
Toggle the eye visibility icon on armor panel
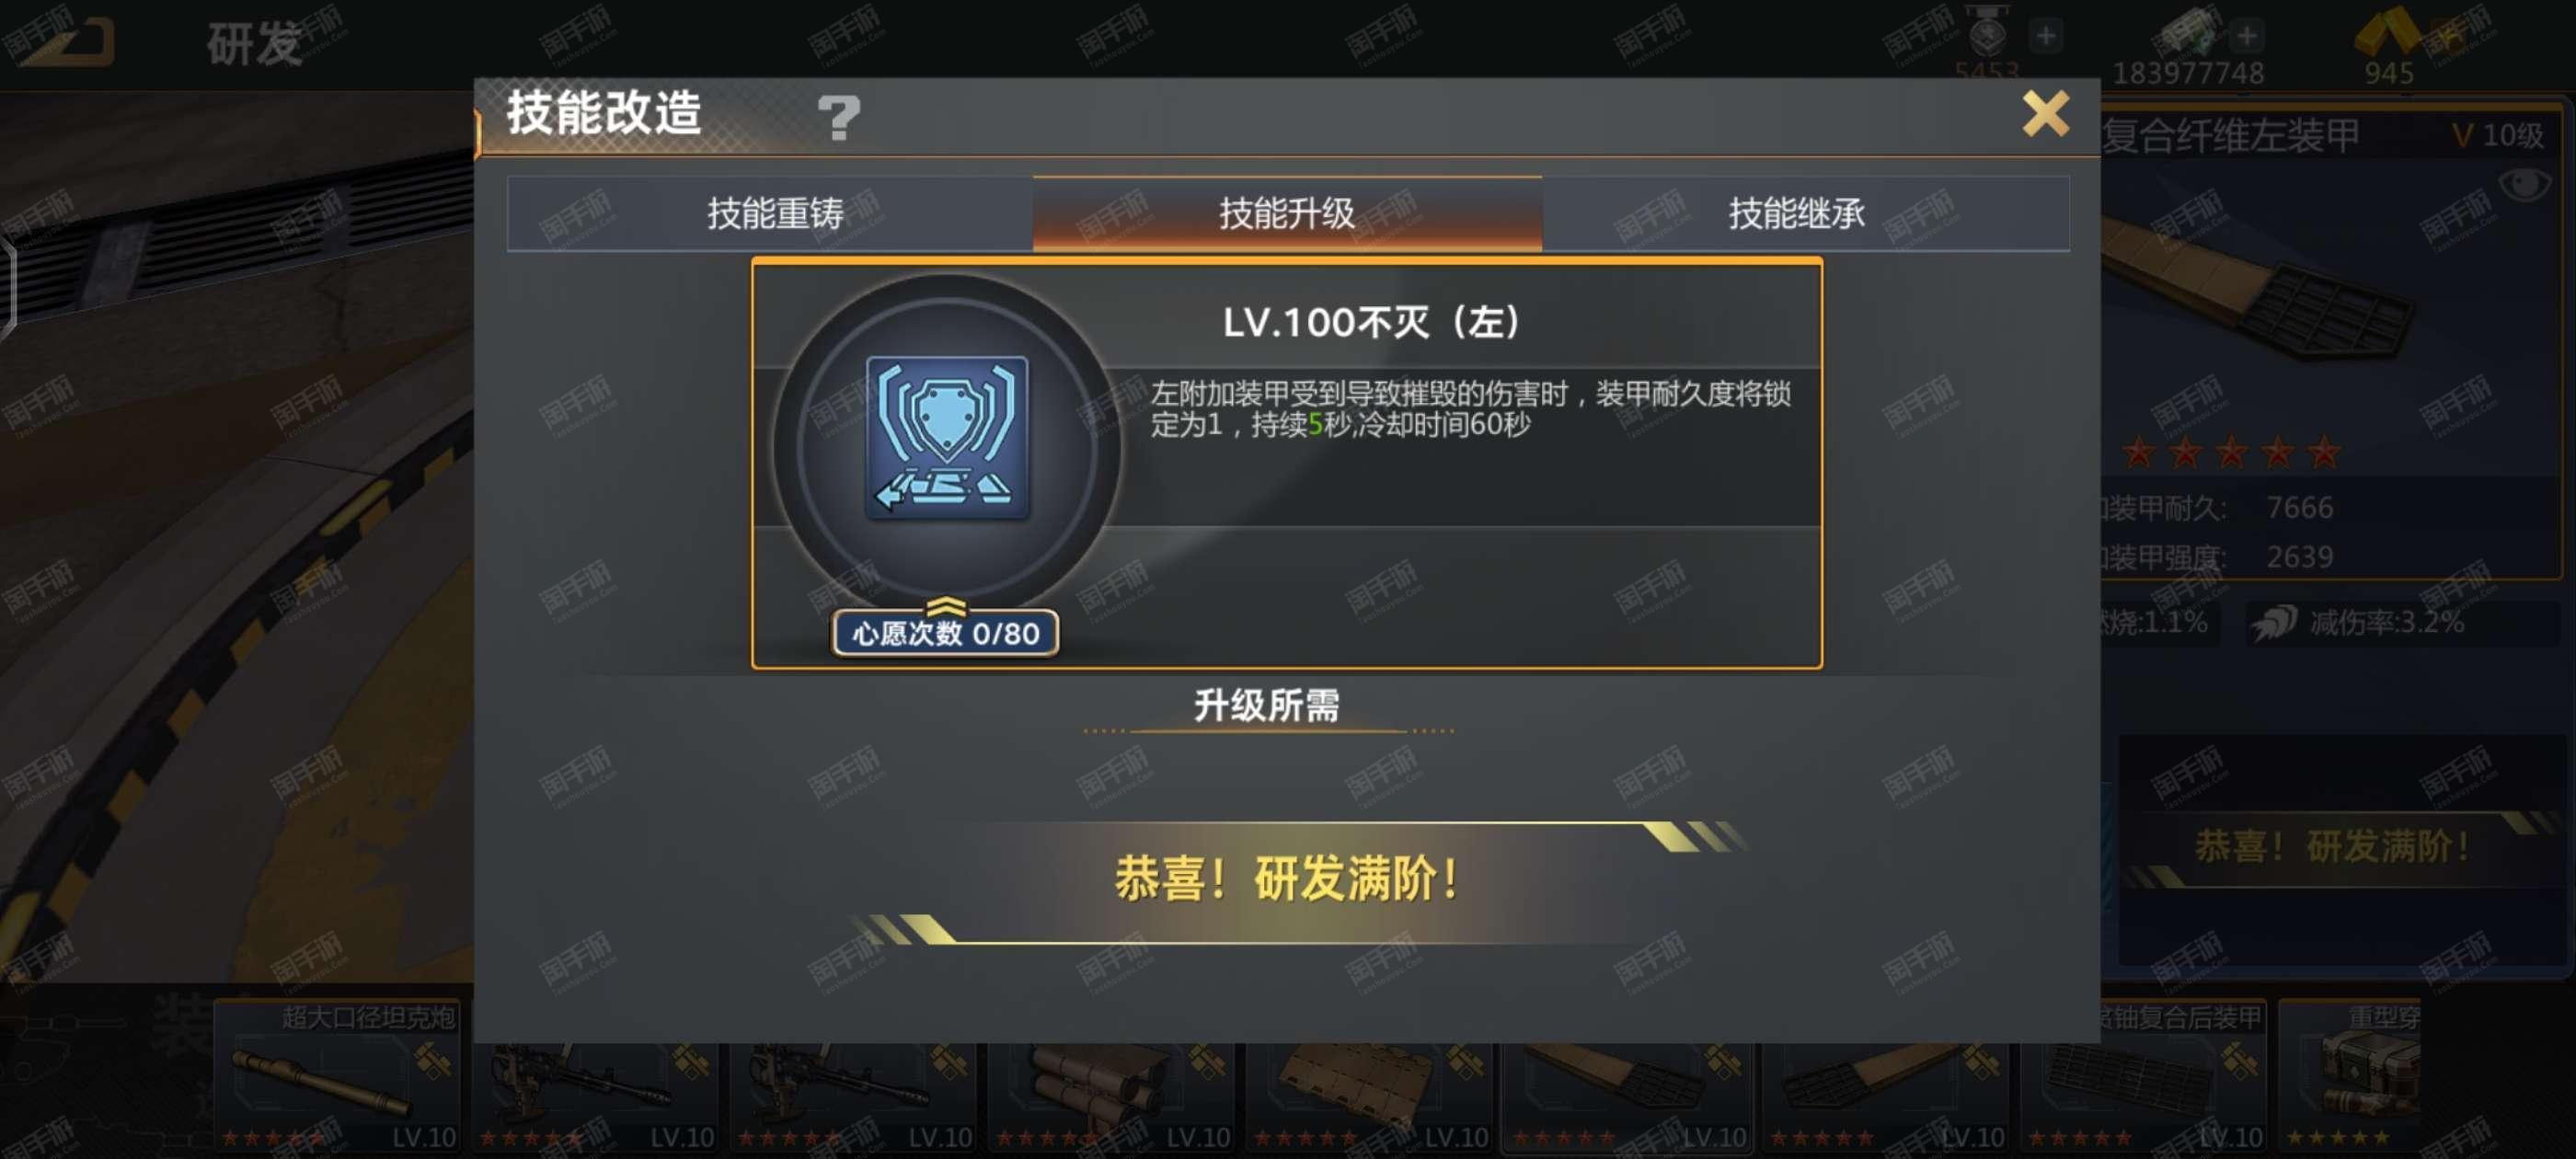[x=2524, y=184]
